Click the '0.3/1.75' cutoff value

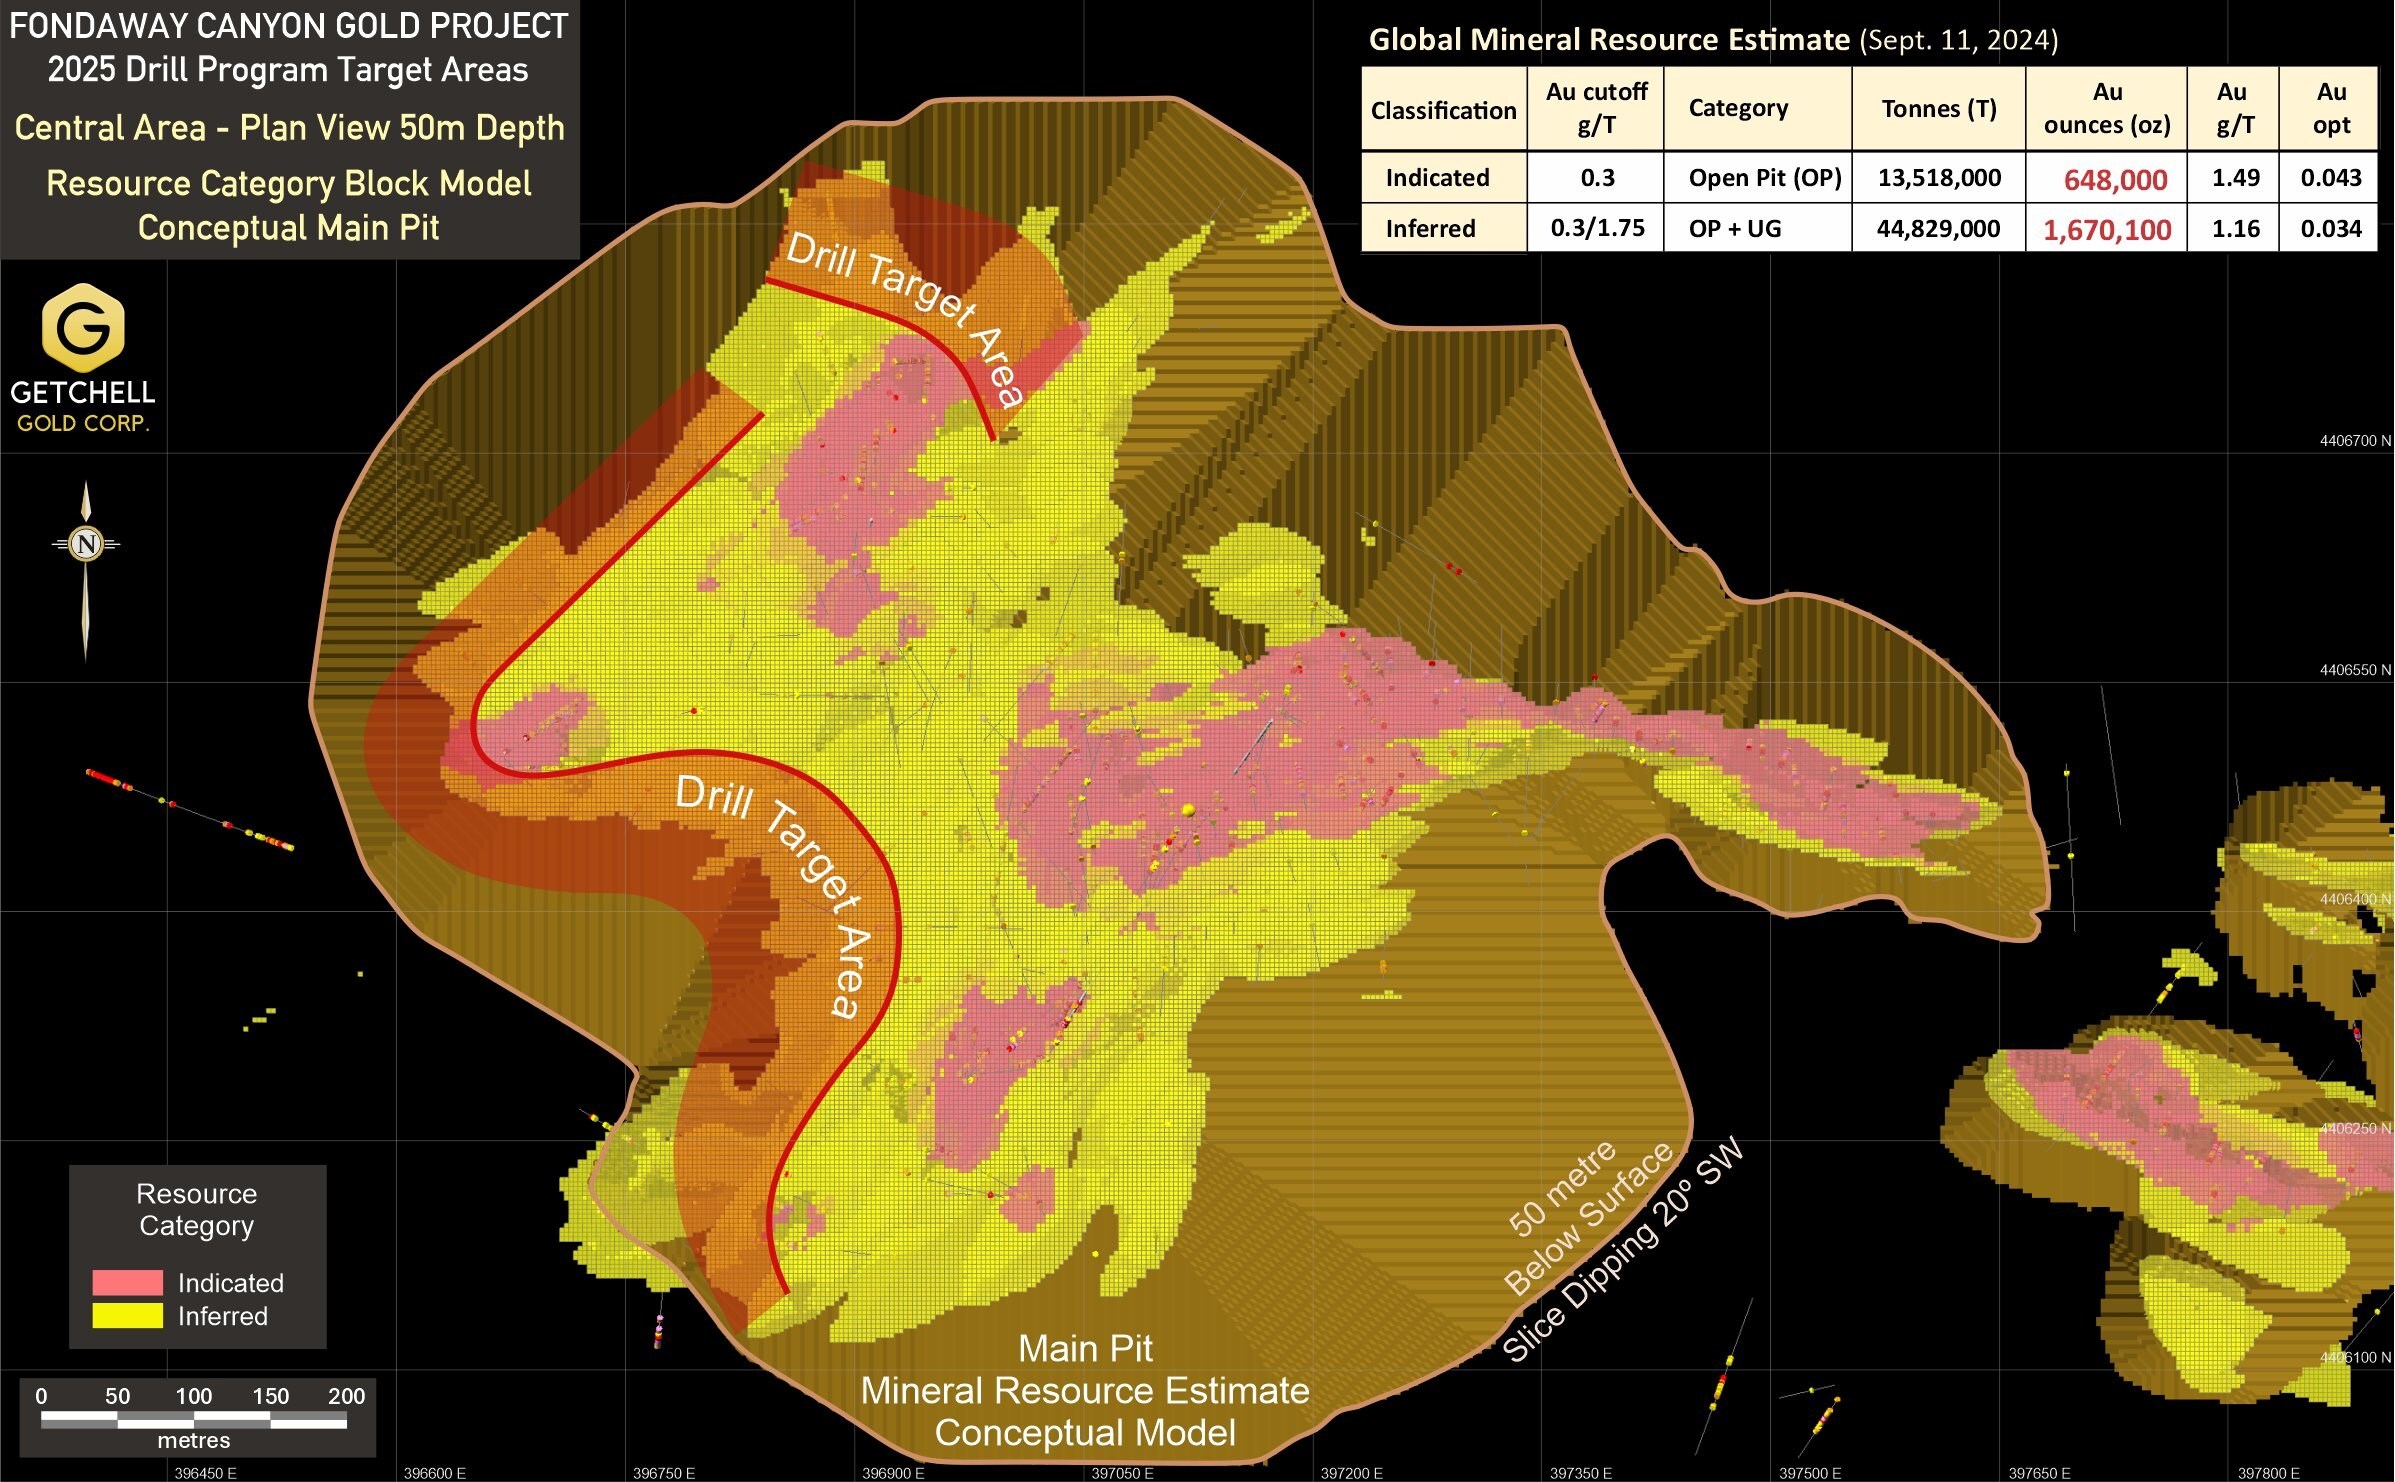1597,228
